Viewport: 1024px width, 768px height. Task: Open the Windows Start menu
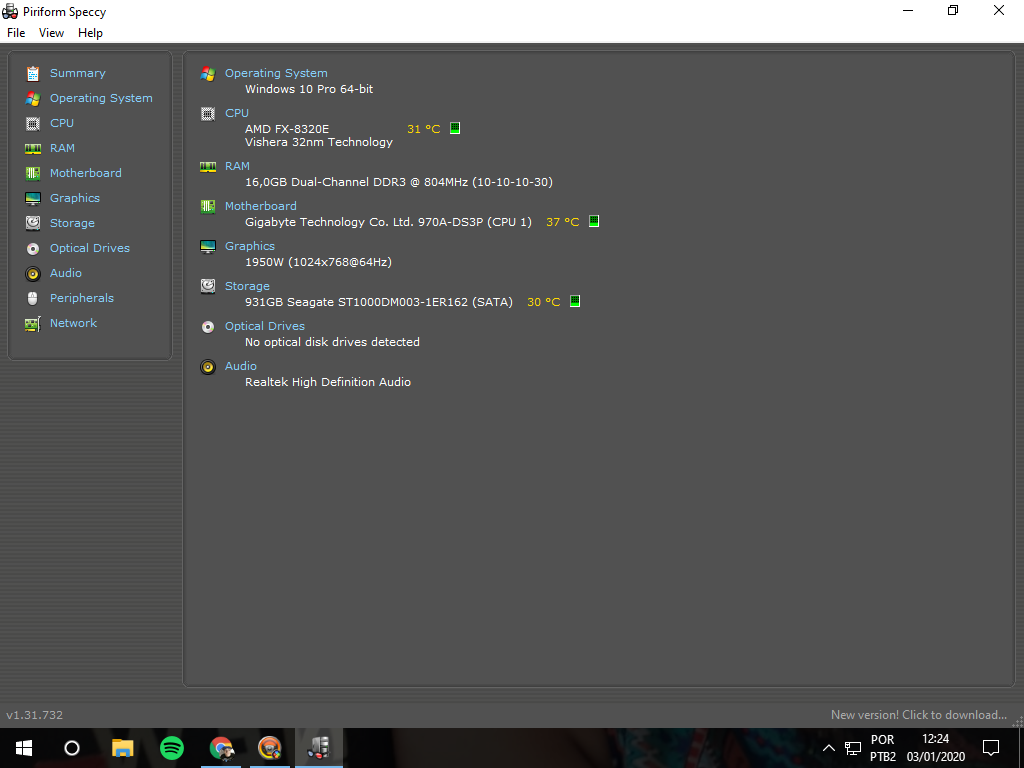pos(24,748)
